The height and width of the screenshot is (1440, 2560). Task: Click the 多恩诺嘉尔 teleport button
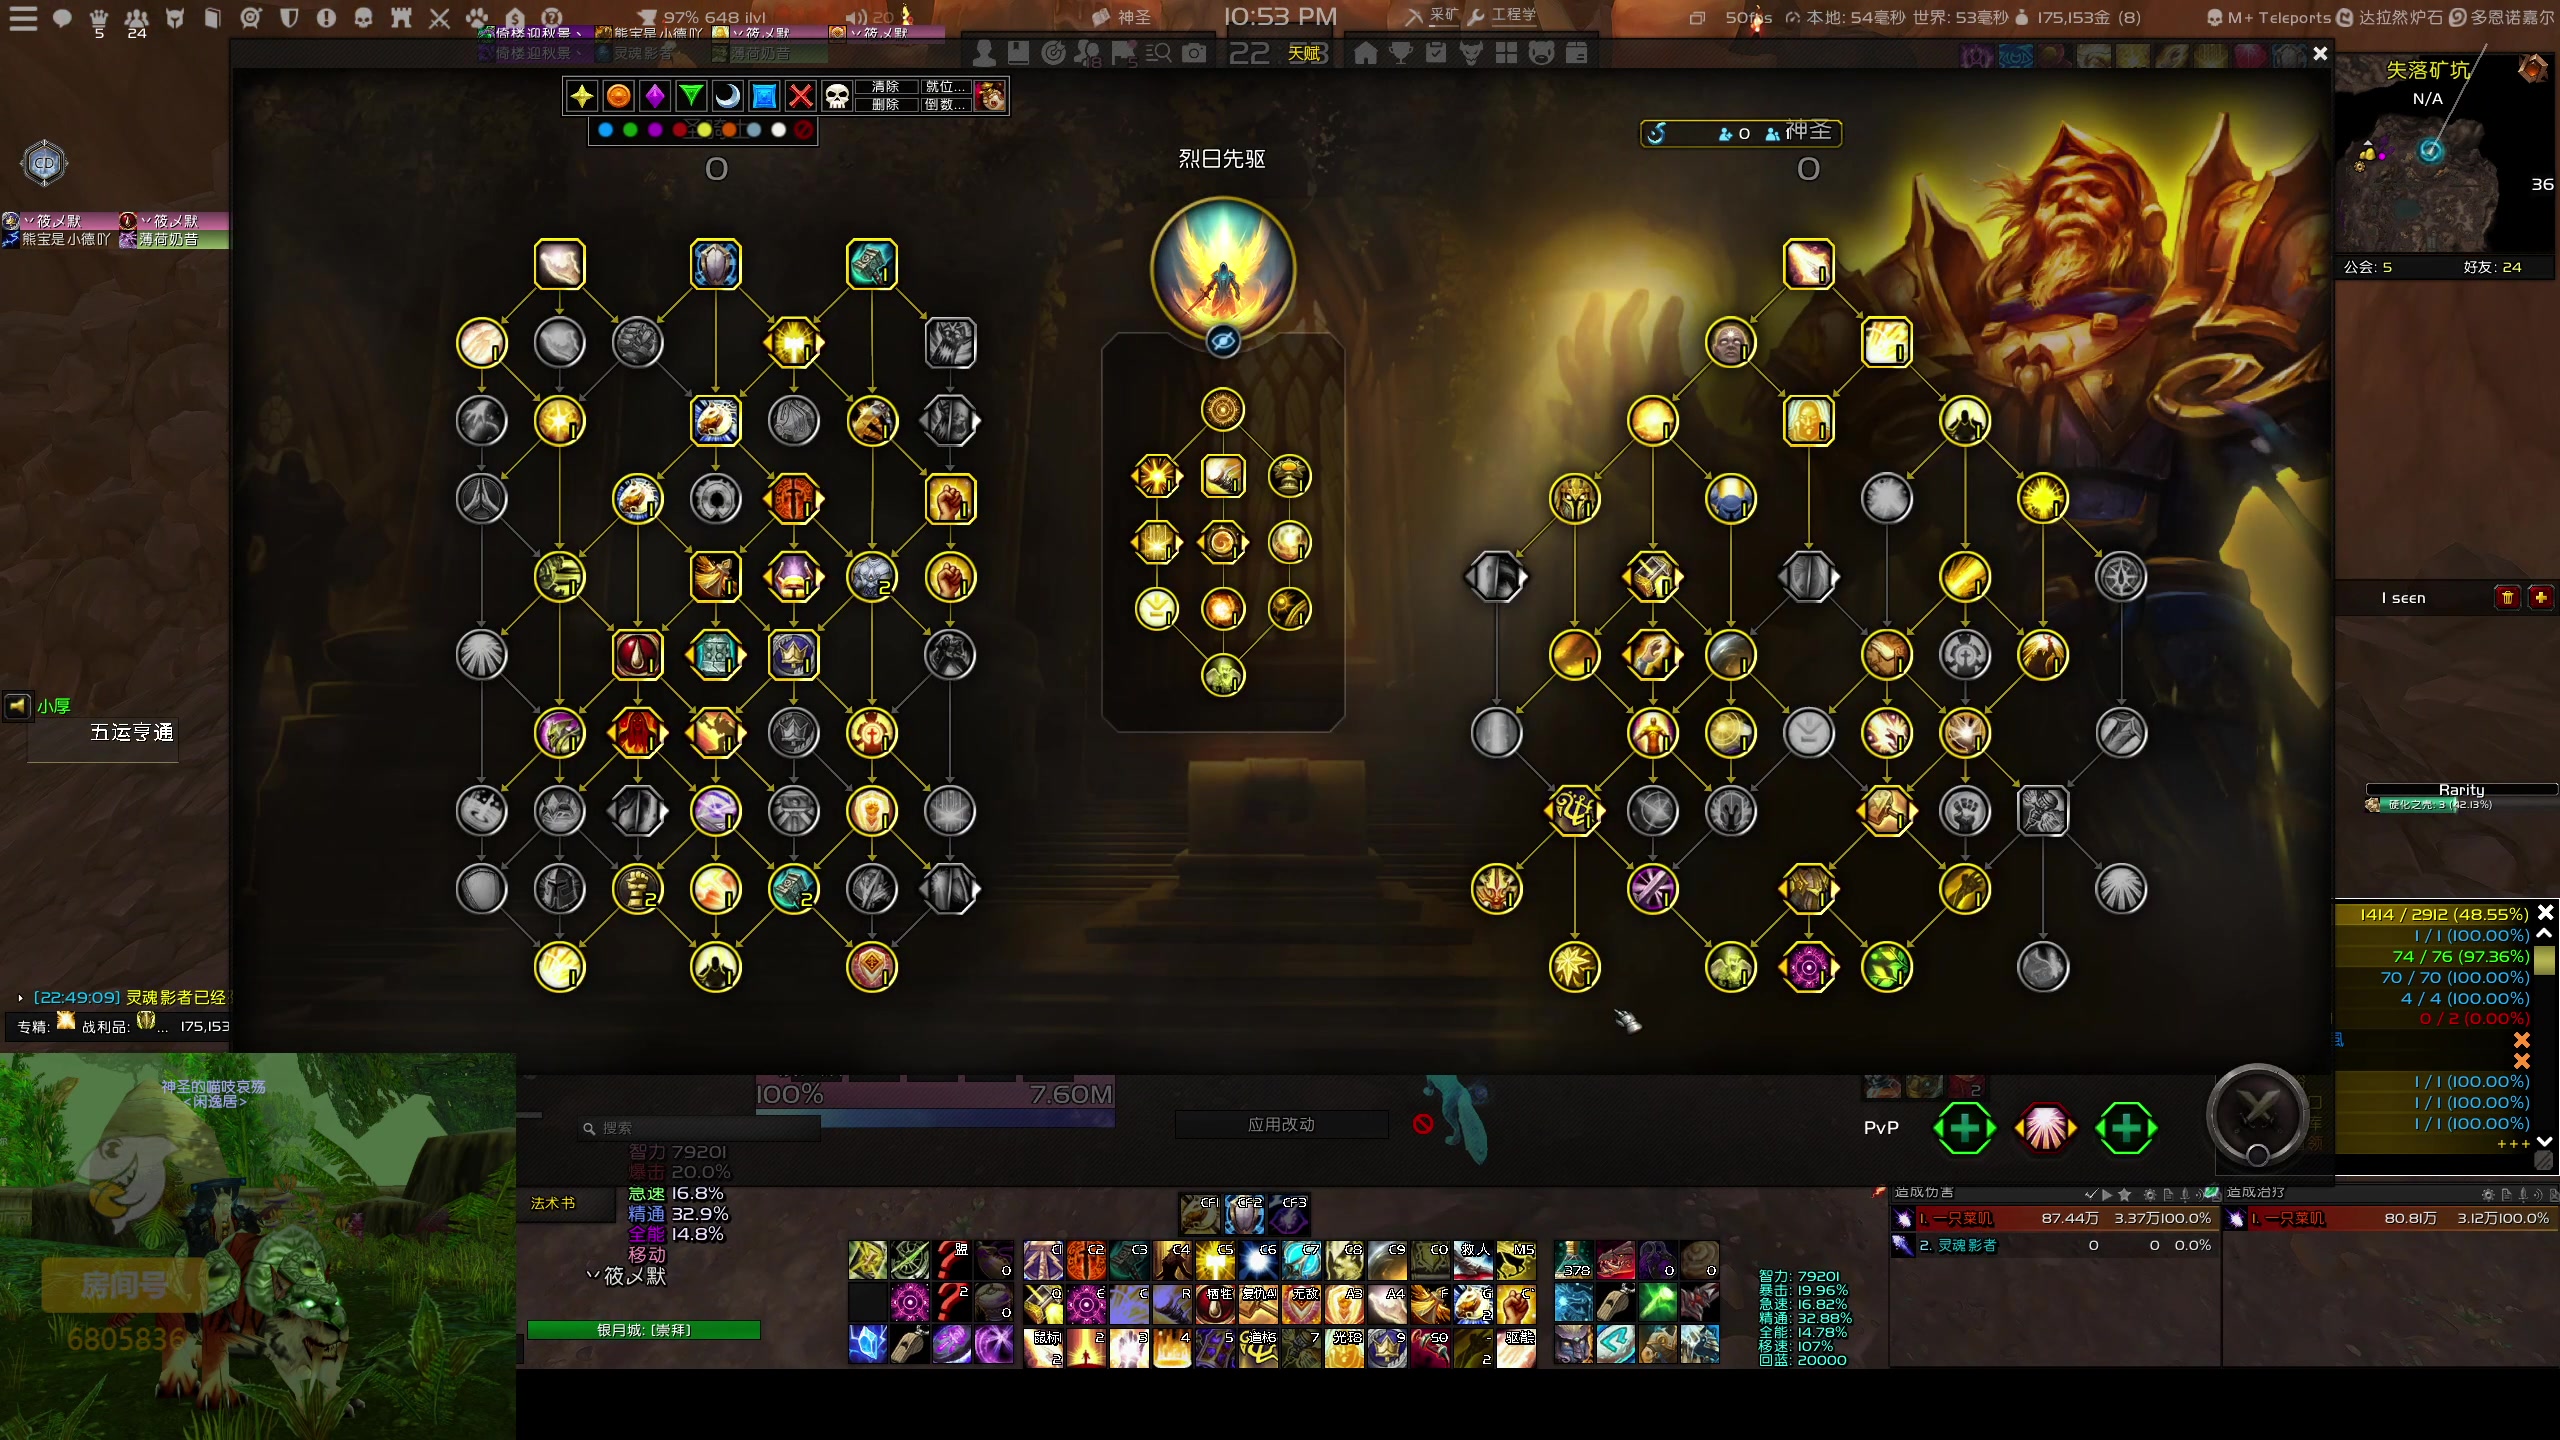pos(2501,18)
